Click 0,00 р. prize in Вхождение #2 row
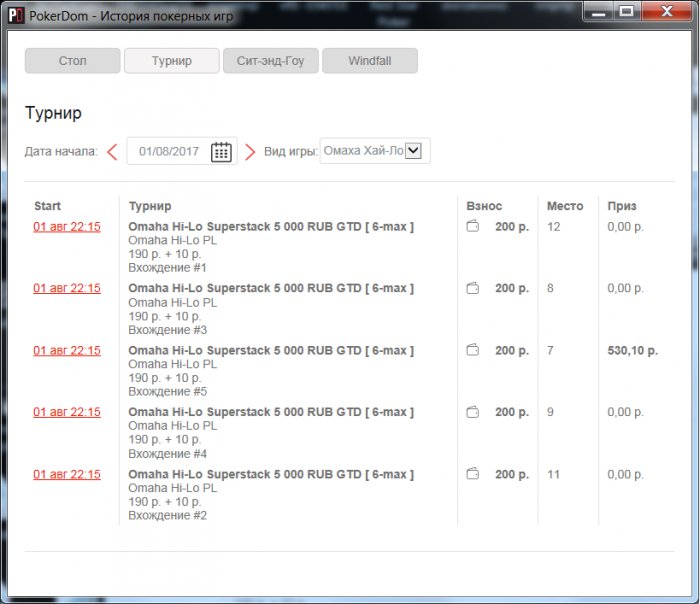The image size is (700, 604). [x=625, y=474]
